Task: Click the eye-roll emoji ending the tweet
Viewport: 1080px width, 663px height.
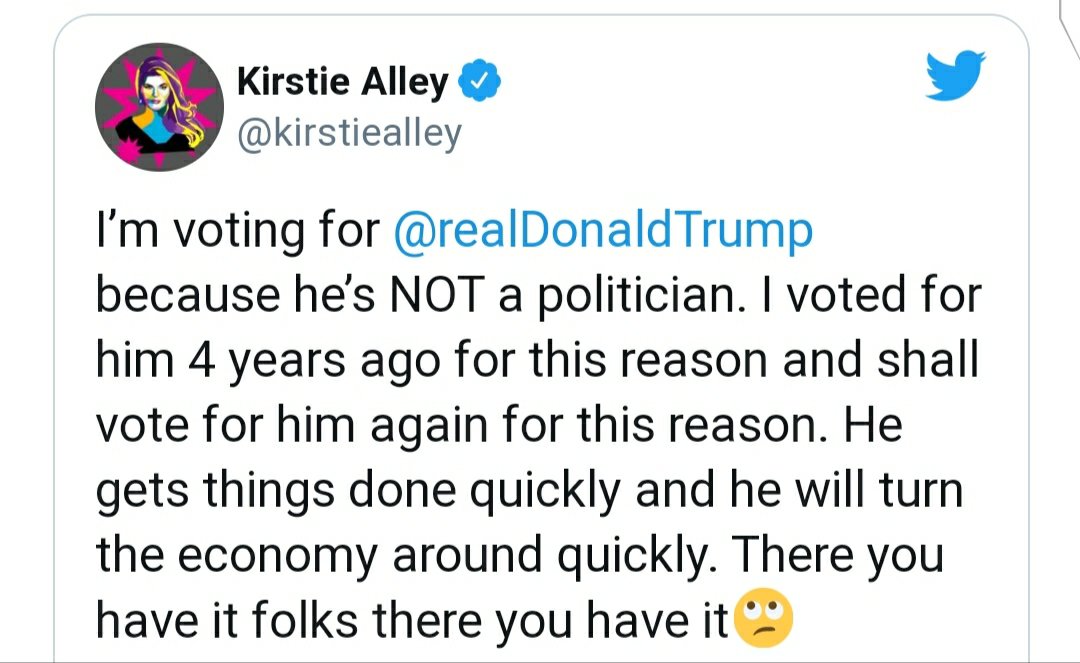Action: [x=764, y=620]
